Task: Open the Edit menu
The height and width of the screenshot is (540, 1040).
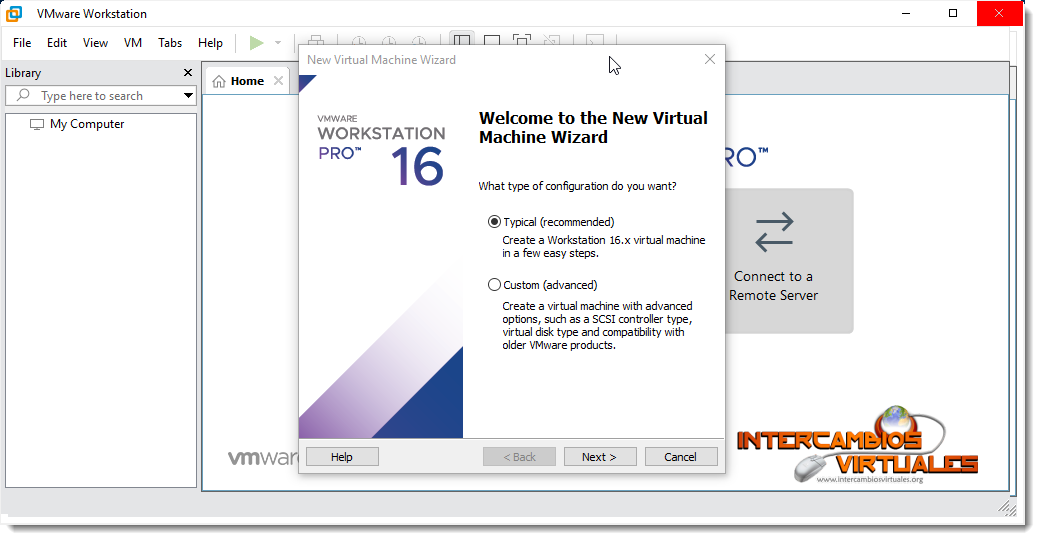Action: tap(57, 42)
